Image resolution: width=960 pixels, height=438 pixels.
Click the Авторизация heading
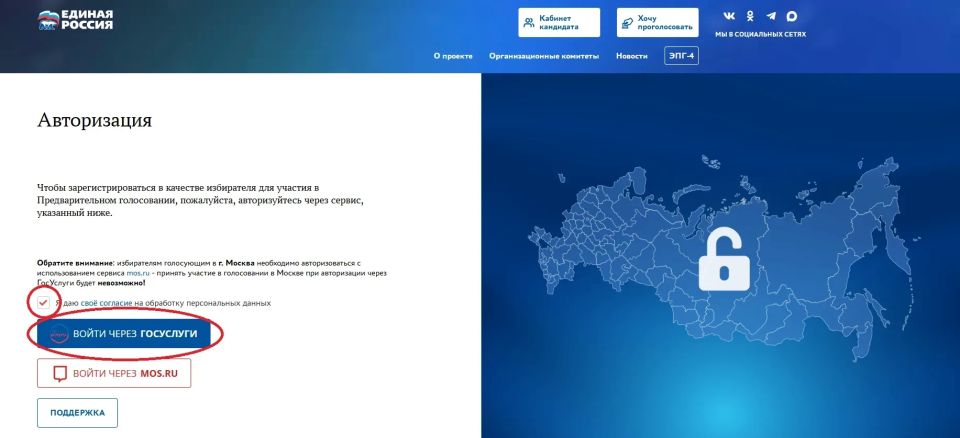pyautogui.click(x=94, y=120)
